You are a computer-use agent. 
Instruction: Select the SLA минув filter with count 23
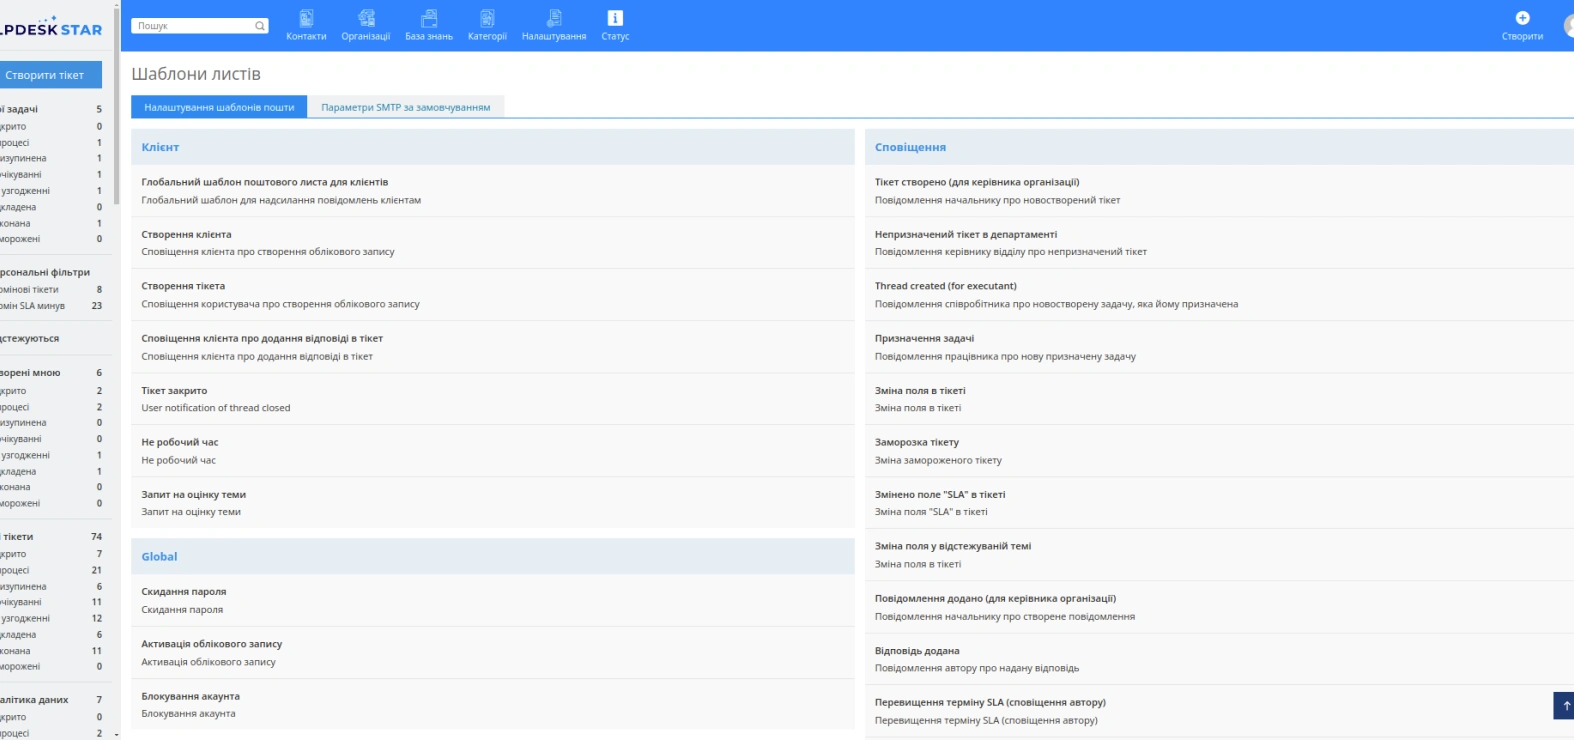[x=52, y=306]
